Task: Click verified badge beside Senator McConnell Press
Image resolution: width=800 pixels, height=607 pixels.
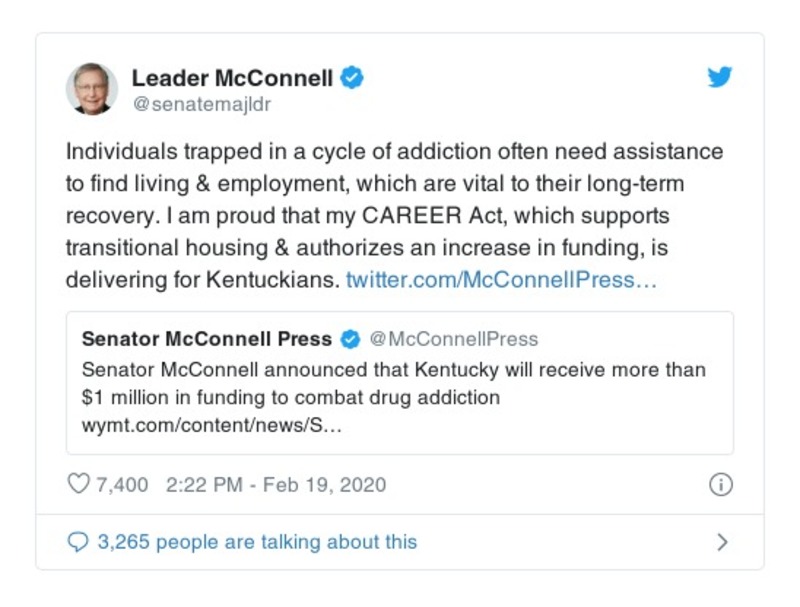Action: pyautogui.click(x=350, y=340)
